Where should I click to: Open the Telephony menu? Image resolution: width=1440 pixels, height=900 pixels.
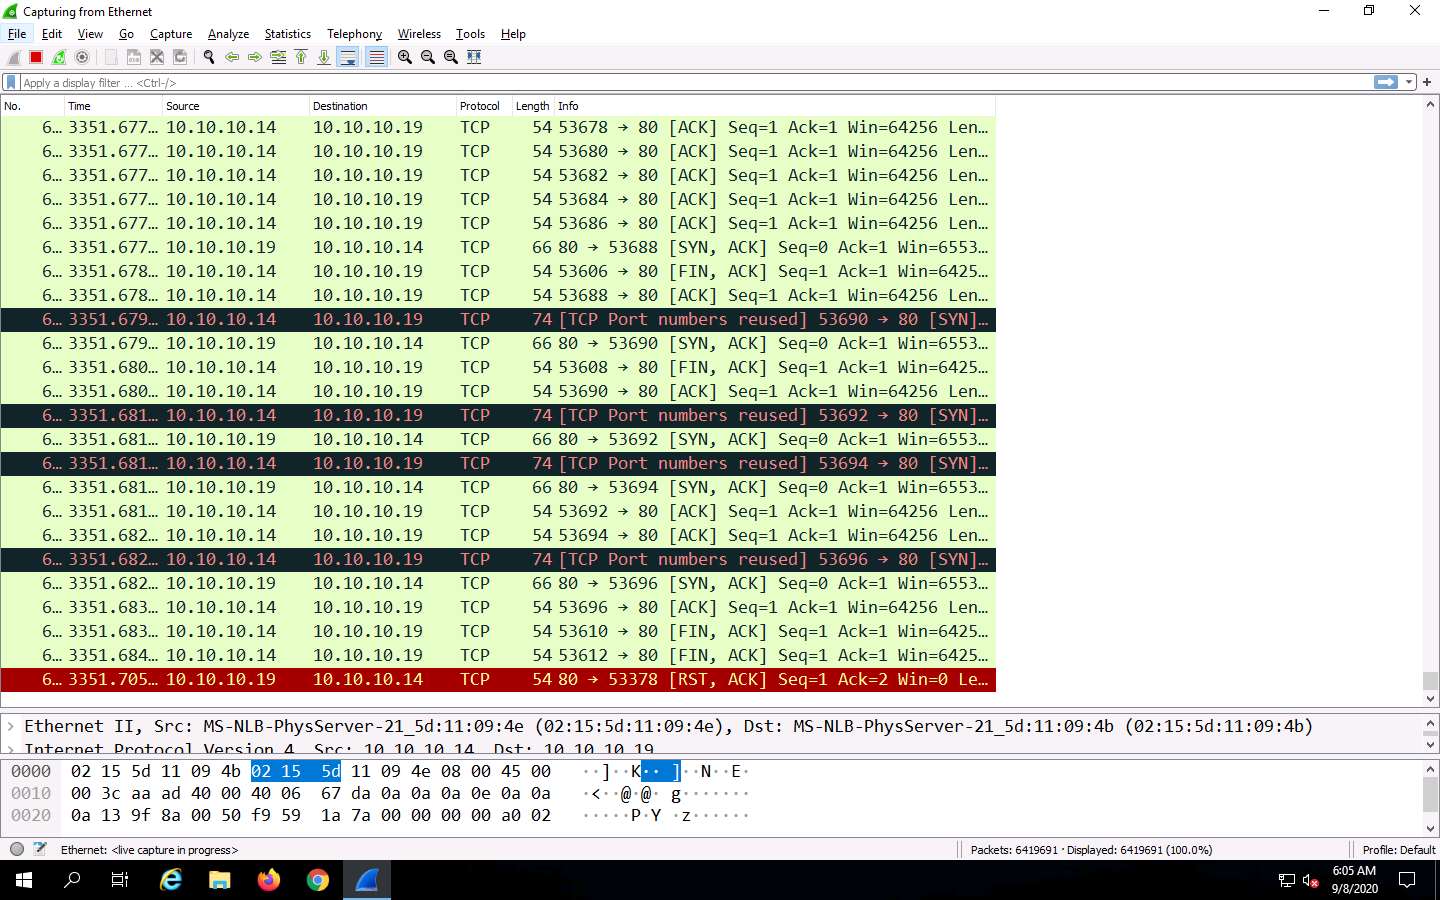click(x=354, y=33)
